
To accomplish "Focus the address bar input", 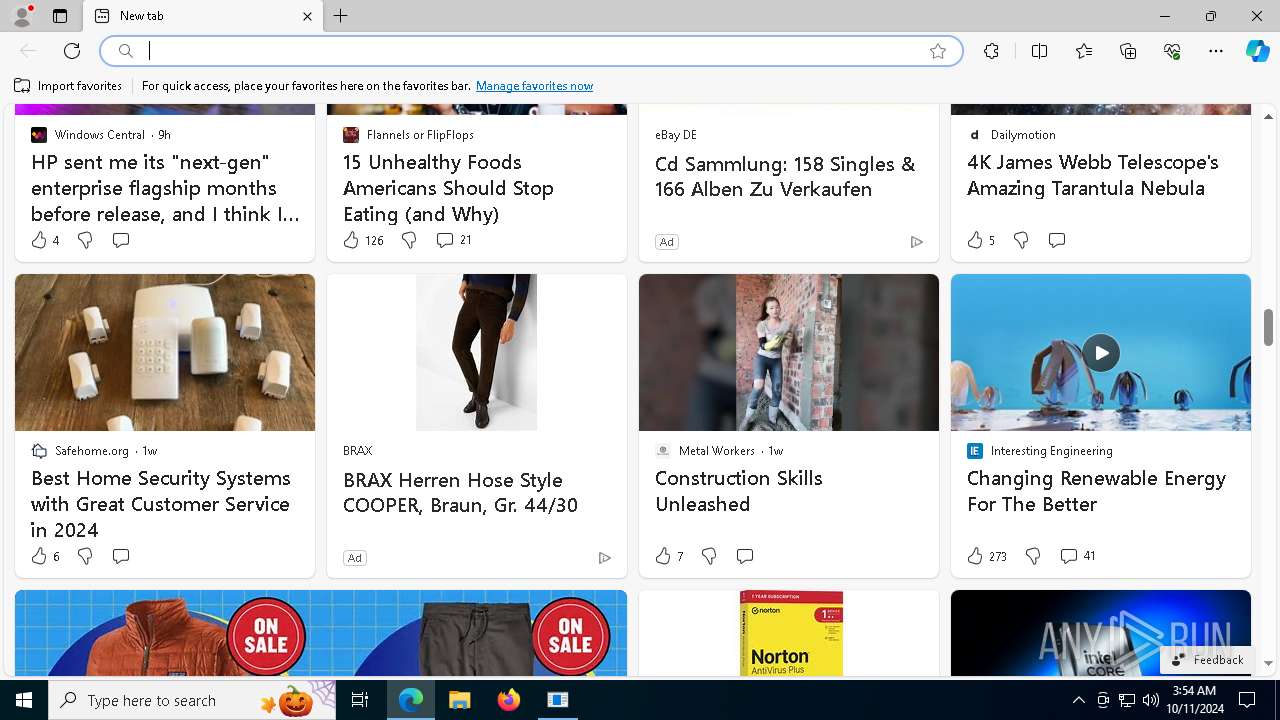I will tap(530, 51).
